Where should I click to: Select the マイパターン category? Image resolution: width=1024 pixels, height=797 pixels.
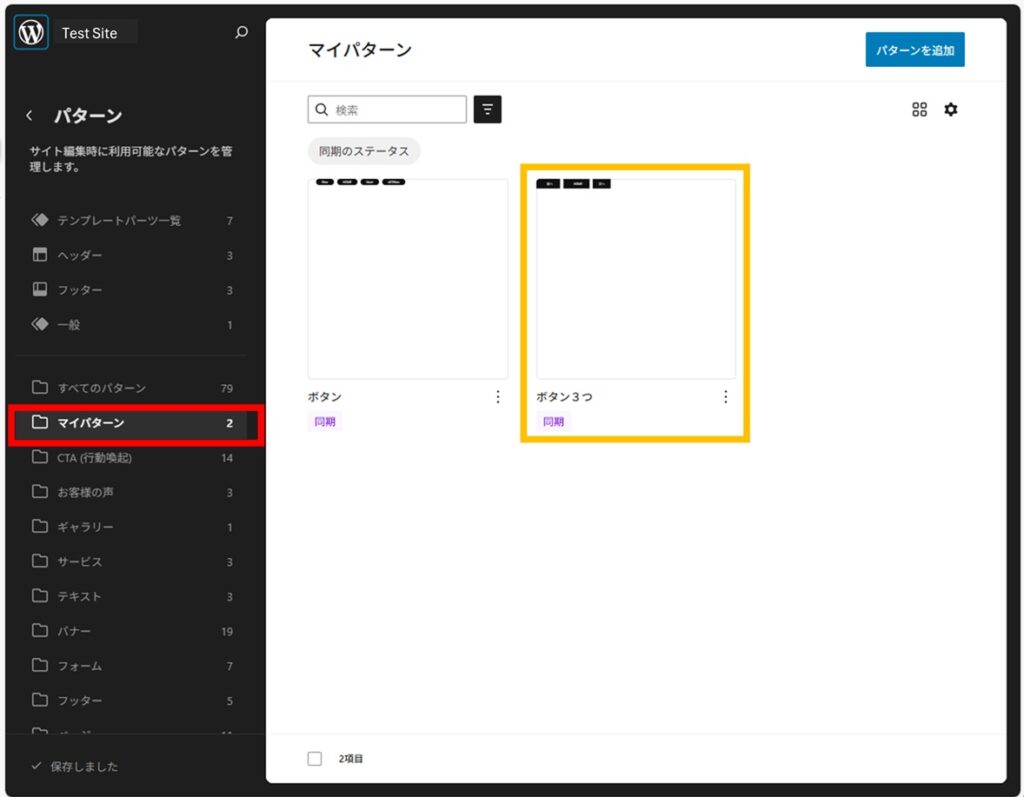click(91, 423)
